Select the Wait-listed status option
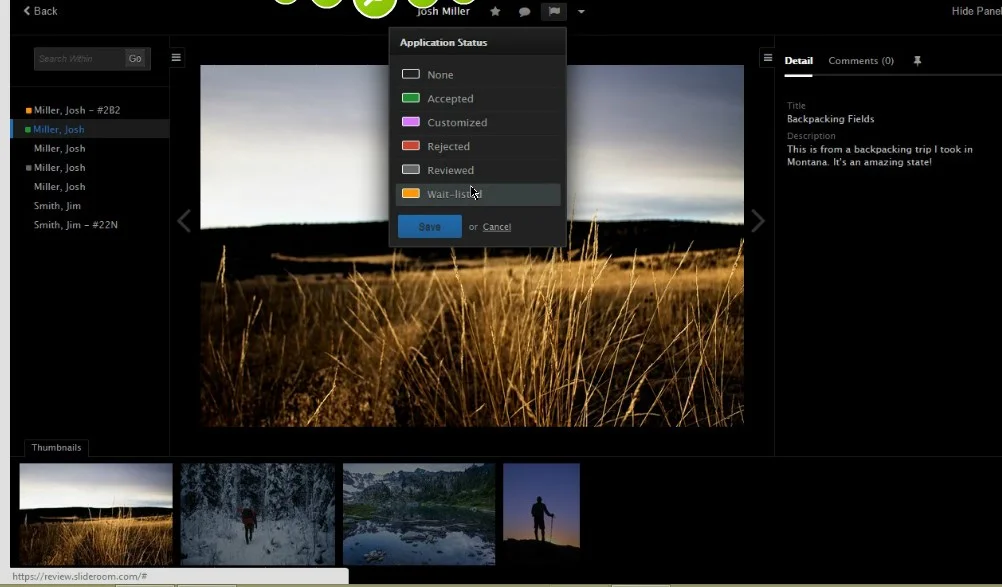Viewport: 1002px width, 587px height. (x=478, y=194)
